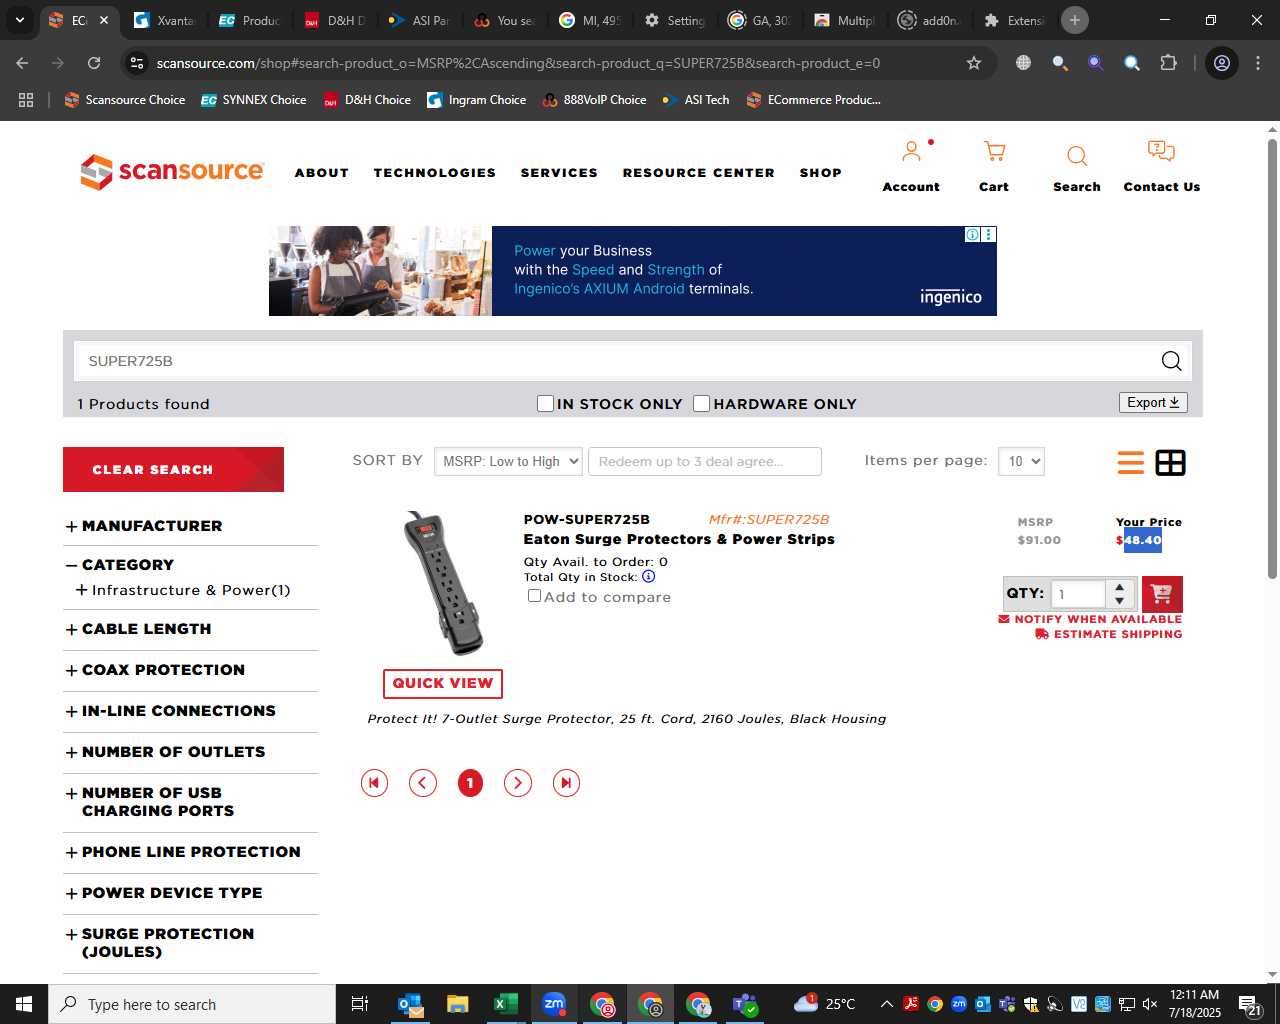Open Outlook from the taskbar
Viewport: 1280px width, 1024px height.
(409, 1004)
